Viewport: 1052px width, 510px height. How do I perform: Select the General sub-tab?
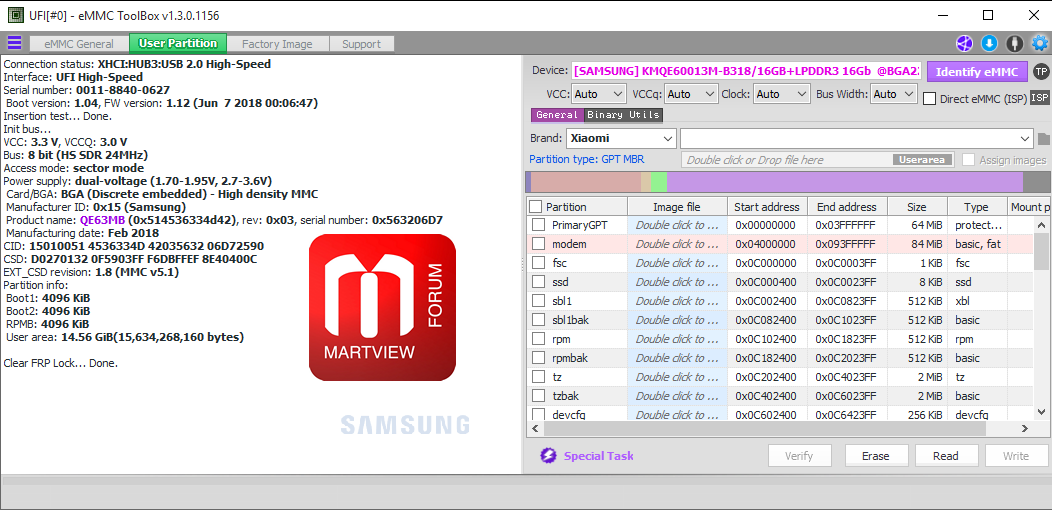tap(557, 115)
